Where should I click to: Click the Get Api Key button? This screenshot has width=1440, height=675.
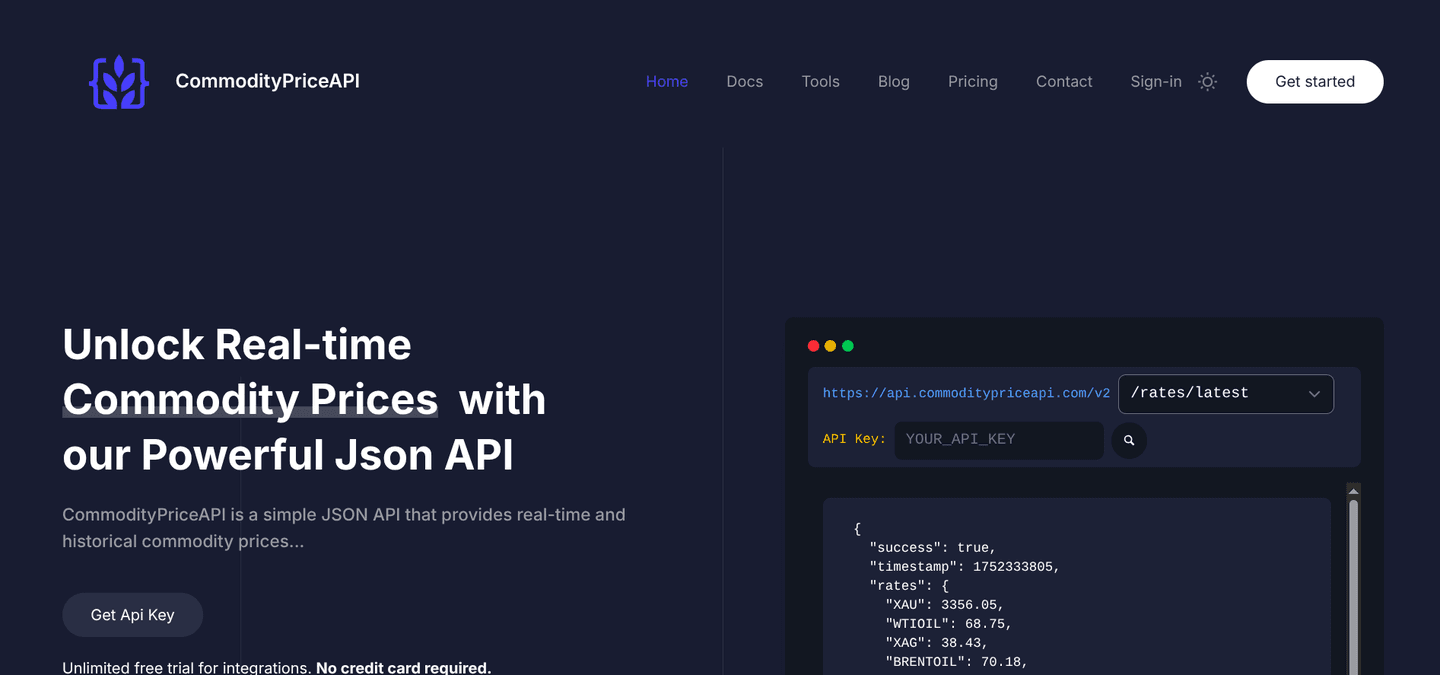point(133,615)
